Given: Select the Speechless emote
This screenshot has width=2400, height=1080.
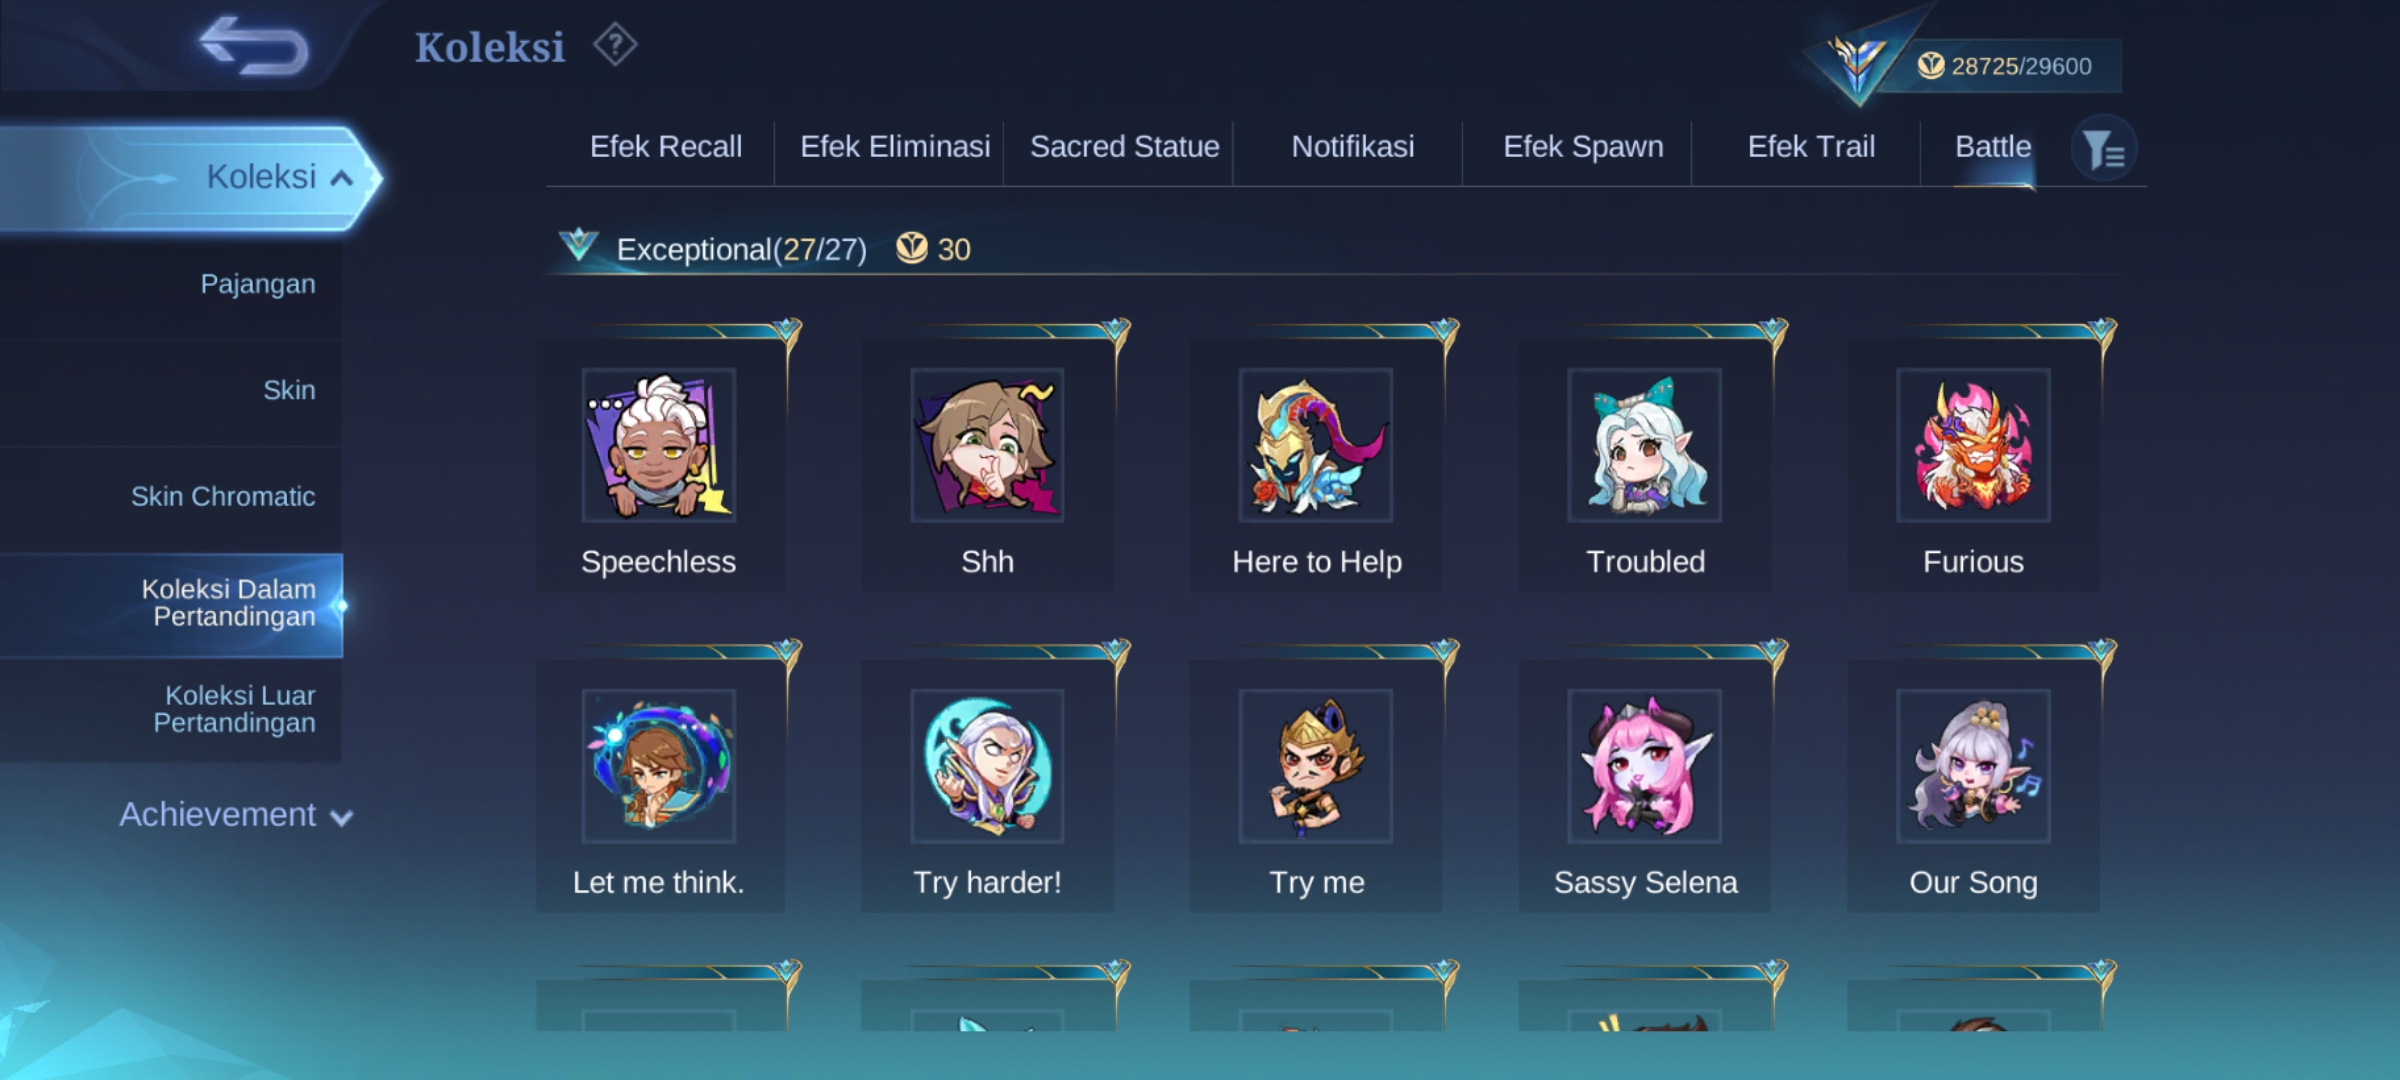Looking at the screenshot, I should 660,465.
